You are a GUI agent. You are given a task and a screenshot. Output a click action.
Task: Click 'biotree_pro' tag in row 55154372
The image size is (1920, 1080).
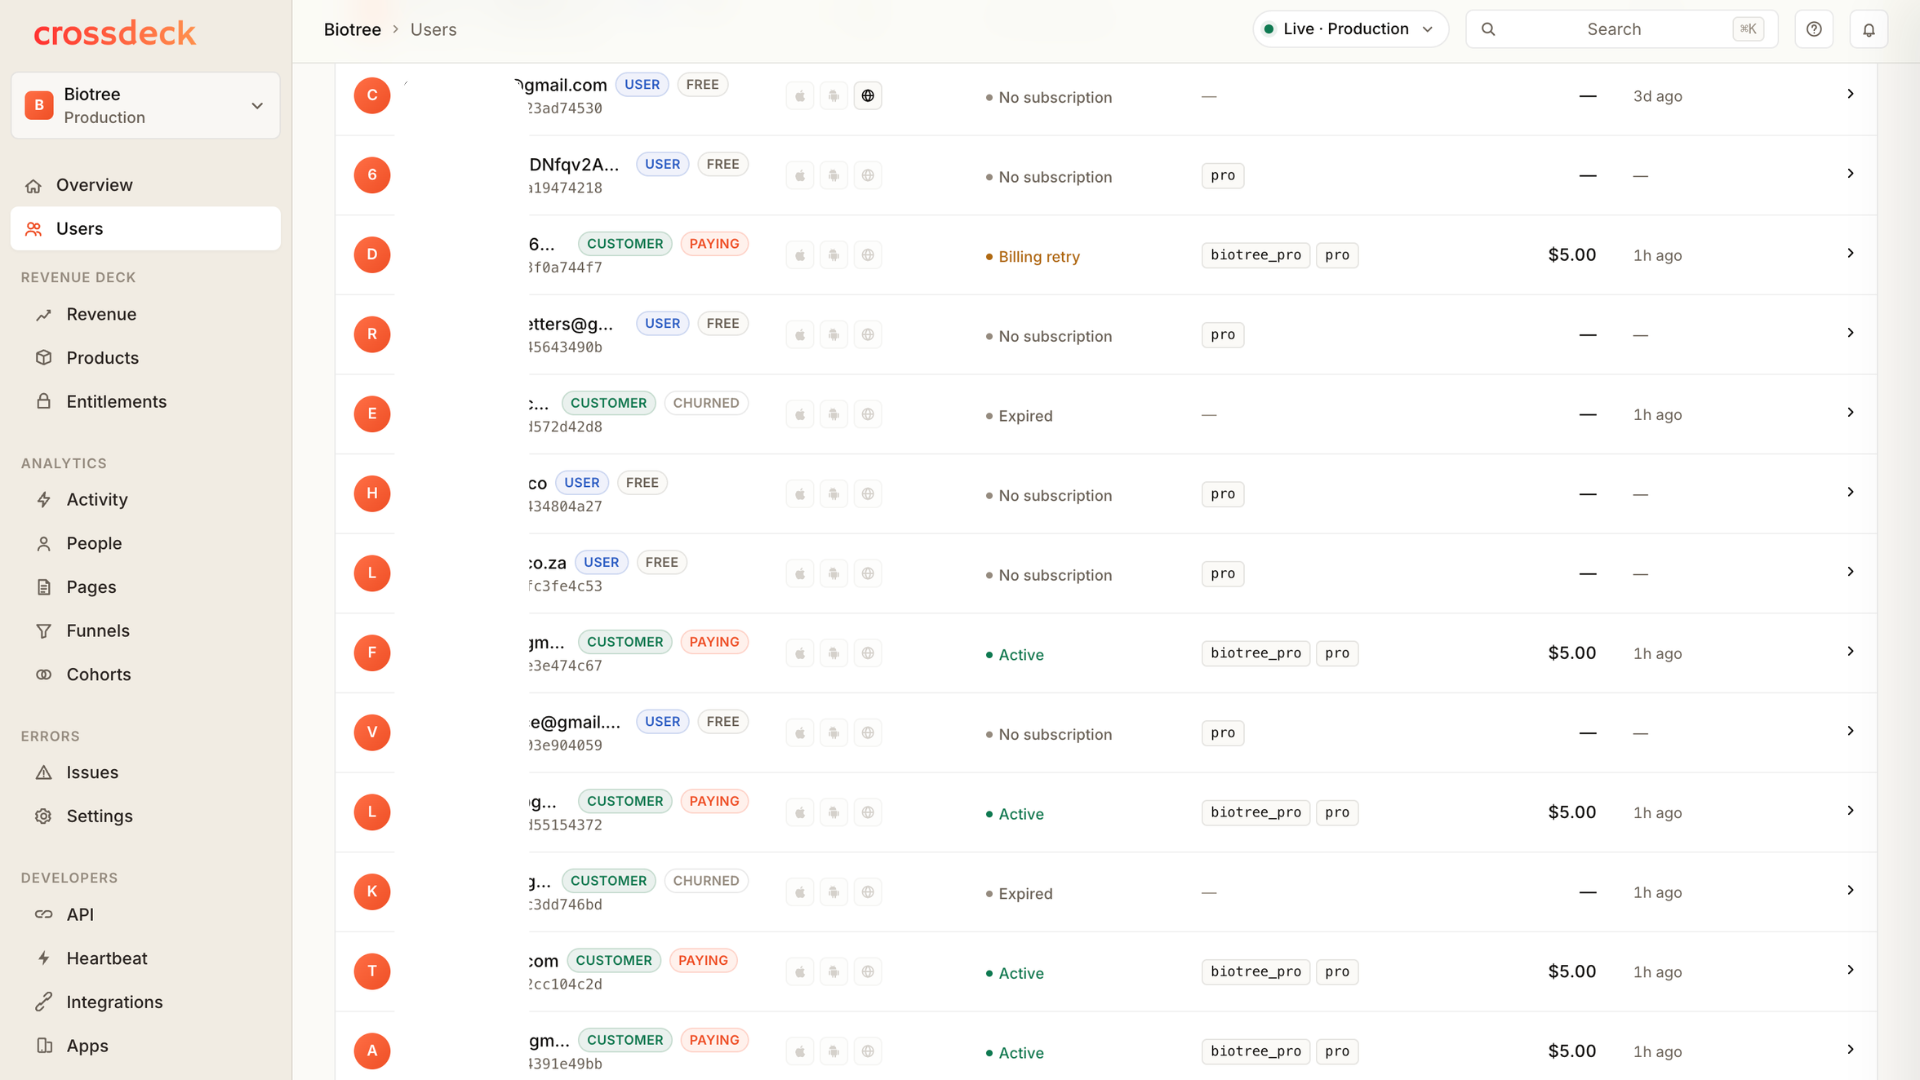1256,813
